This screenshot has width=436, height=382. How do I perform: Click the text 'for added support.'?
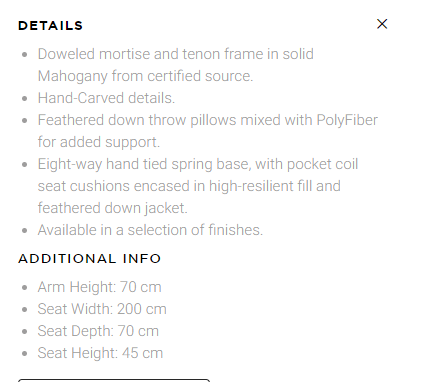[99, 142]
